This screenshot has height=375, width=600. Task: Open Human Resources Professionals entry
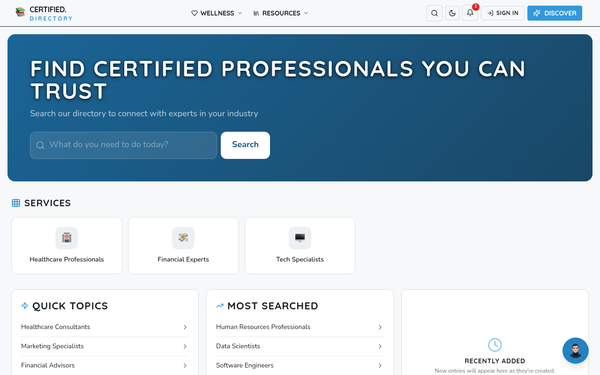300,327
